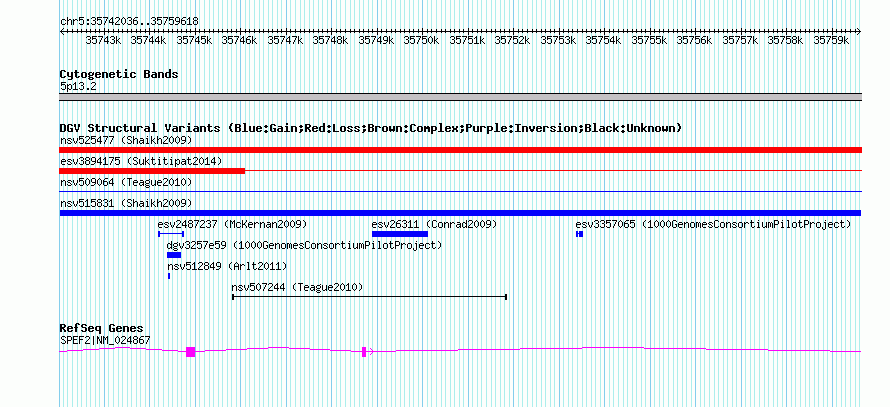This screenshot has height=407, width=890.
Task: Click the DGV Structural Variants track title
Action: (371, 128)
